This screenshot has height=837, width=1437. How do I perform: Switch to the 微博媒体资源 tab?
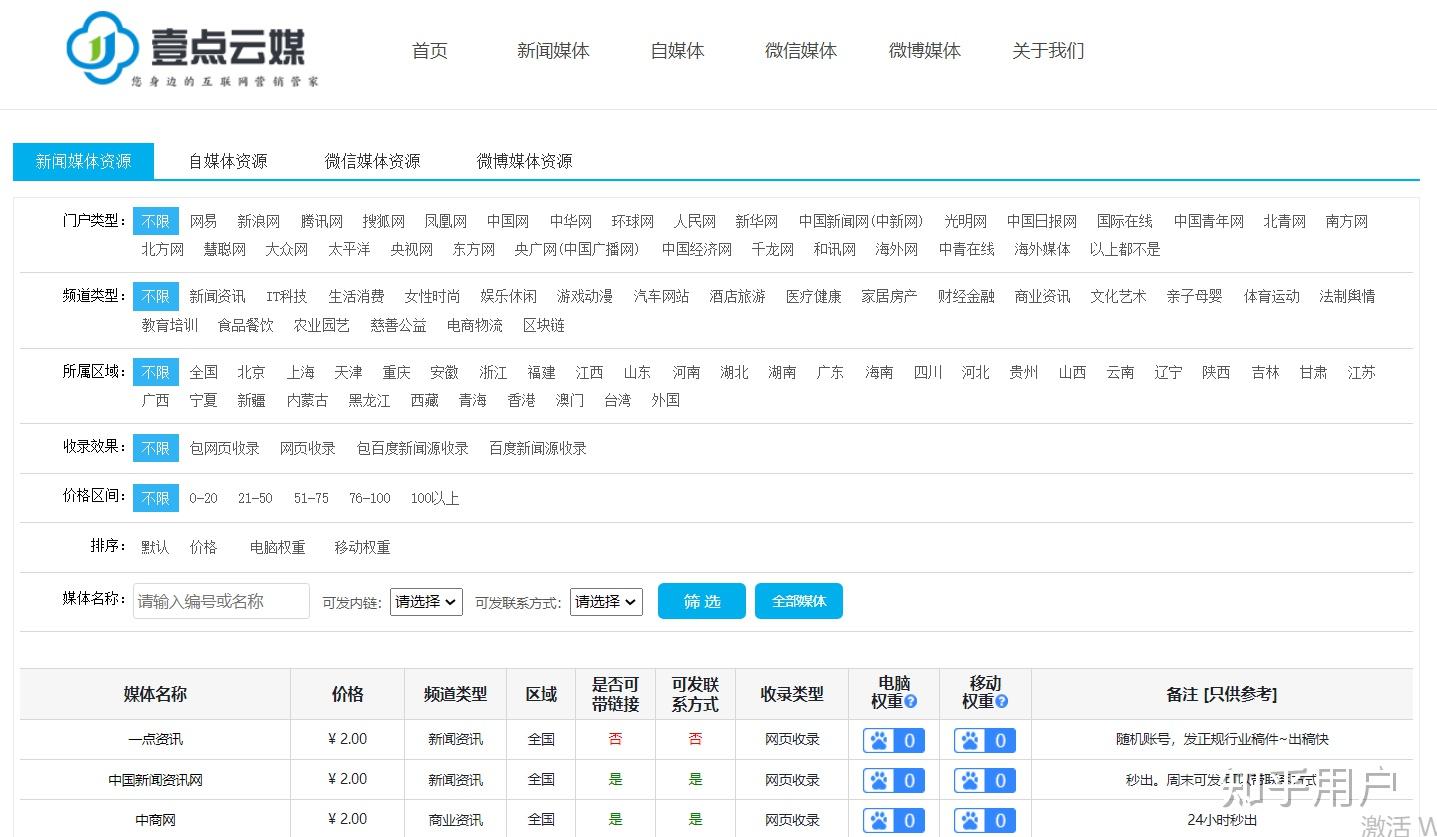pyautogui.click(x=524, y=161)
